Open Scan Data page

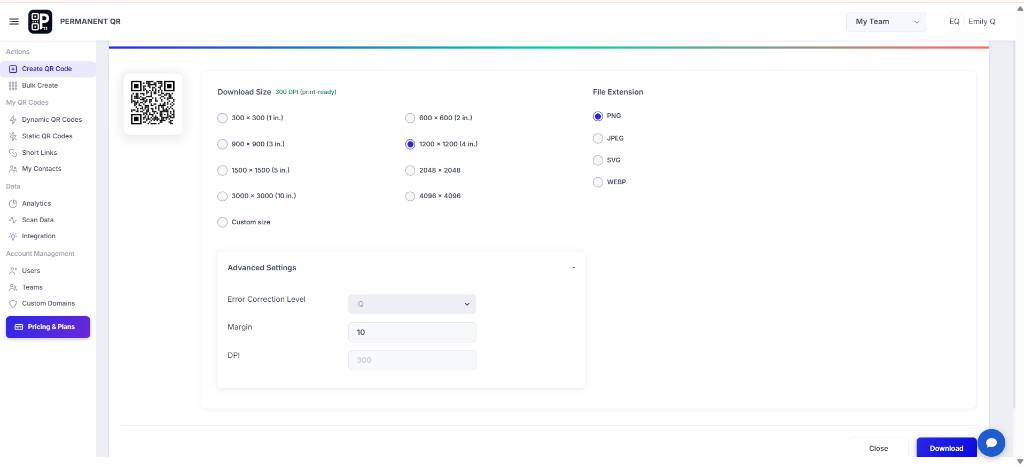click(37, 220)
